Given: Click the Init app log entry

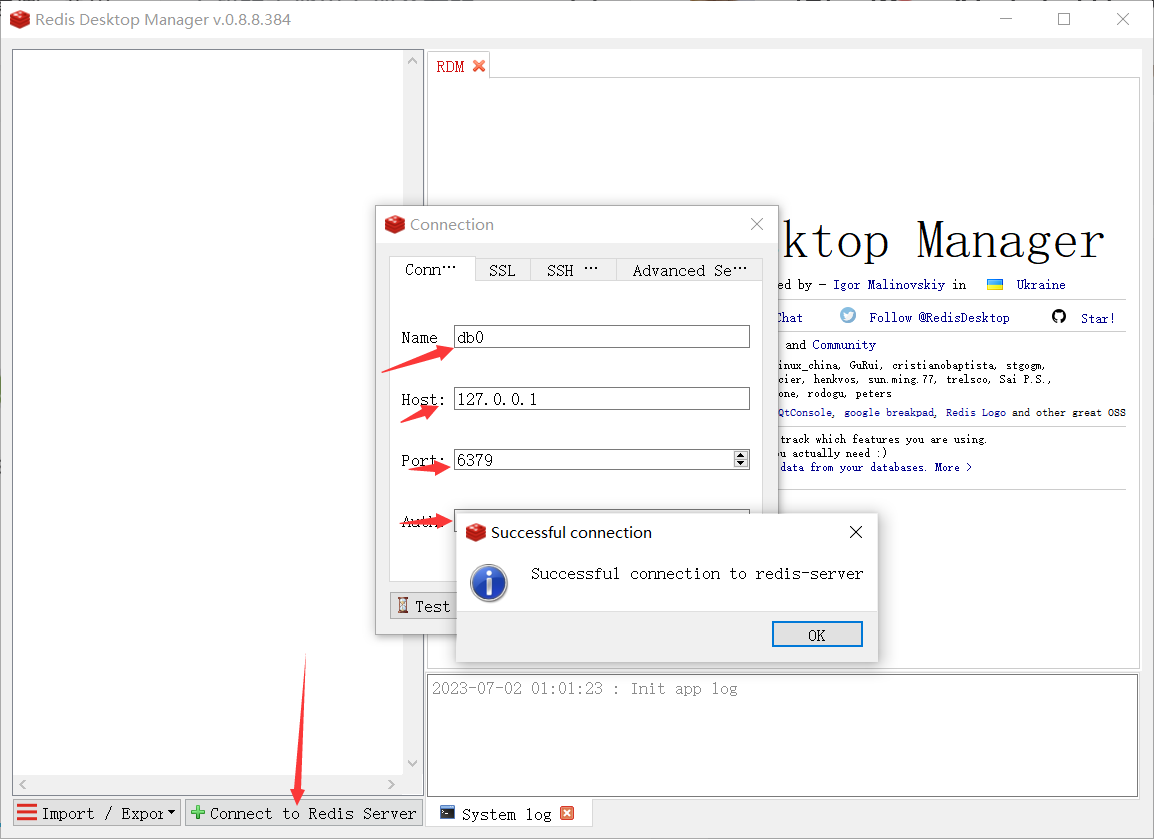Looking at the screenshot, I should pyautogui.click(x=584, y=689).
